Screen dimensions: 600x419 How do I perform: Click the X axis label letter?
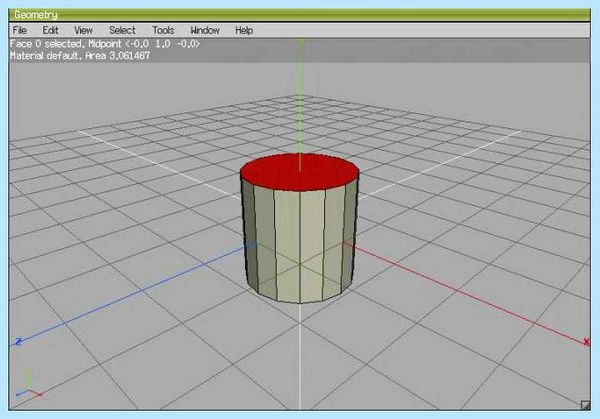[586, 342]
